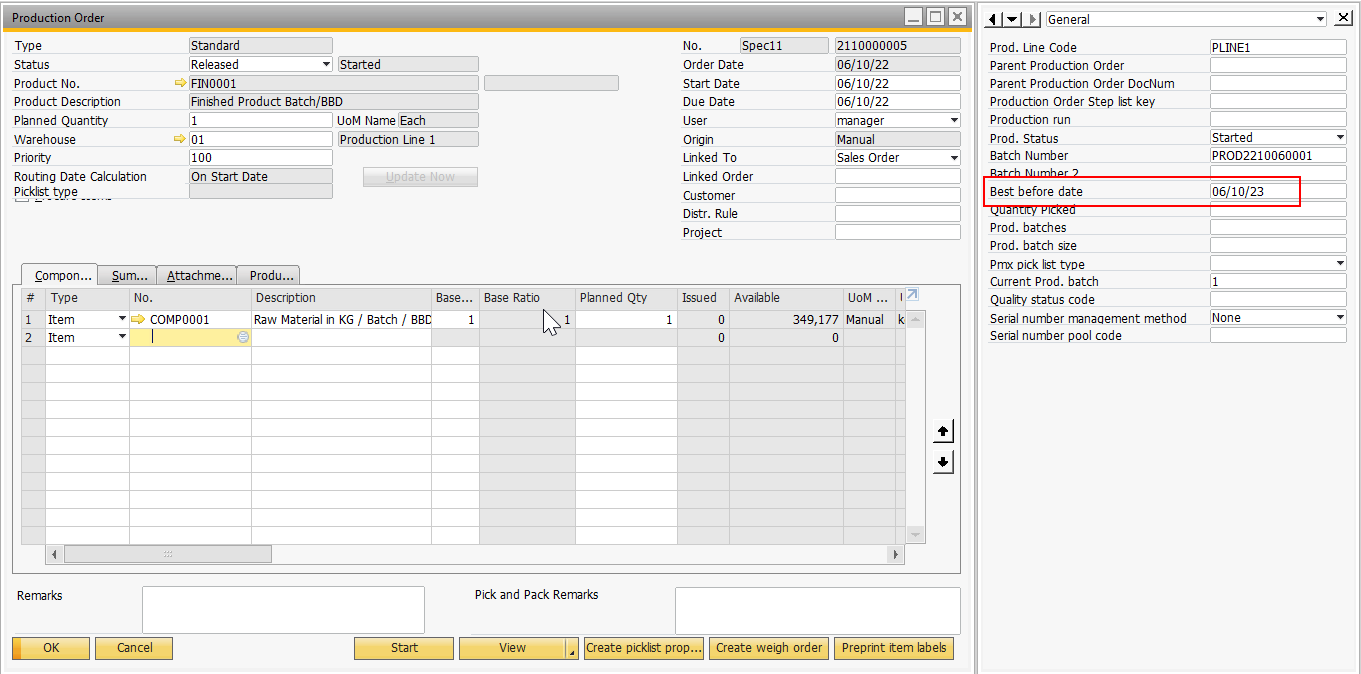Click the Update Now button
The height and width of the screenshot is (674, 1361).
pos(420,177)
